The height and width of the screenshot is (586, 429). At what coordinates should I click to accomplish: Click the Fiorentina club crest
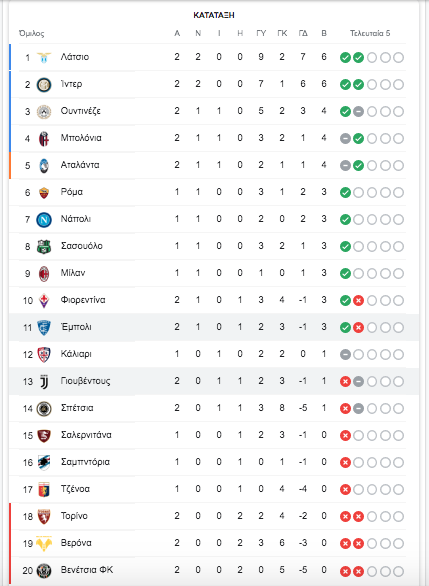[44, 300]
